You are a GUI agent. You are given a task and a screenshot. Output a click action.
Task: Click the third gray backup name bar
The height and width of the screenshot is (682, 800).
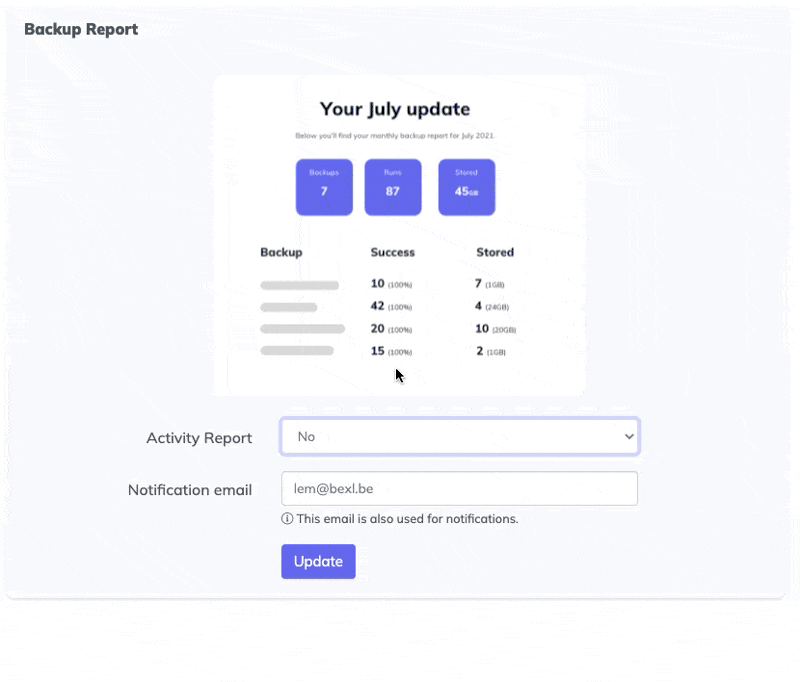(x=302, y=329)
